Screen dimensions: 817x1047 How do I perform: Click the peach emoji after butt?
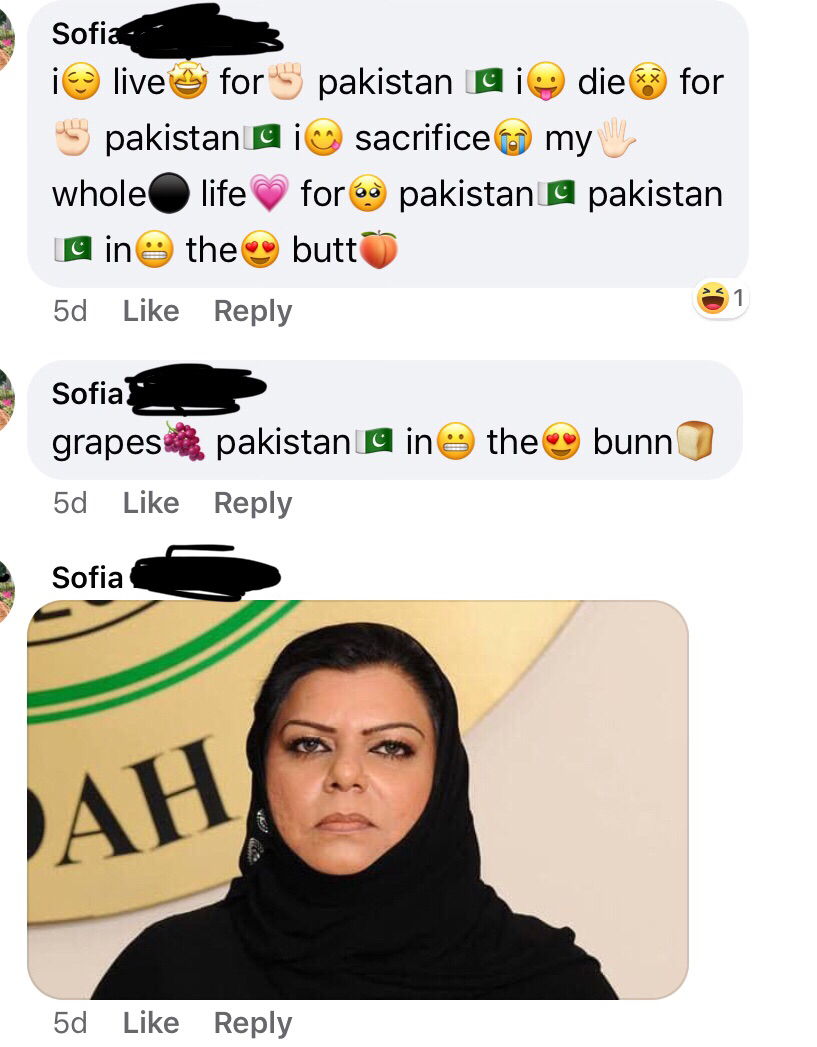(379, 250)
